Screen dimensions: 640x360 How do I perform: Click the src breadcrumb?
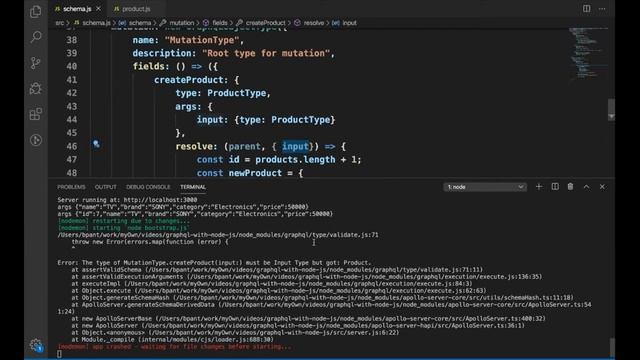coord(60,23)
